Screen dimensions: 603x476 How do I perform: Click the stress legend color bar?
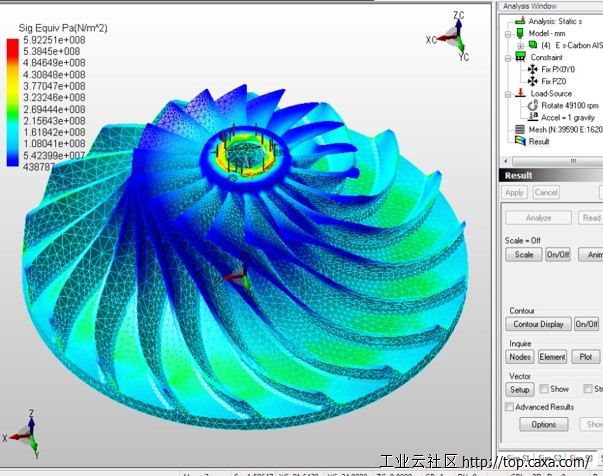[x=12, y=102]
